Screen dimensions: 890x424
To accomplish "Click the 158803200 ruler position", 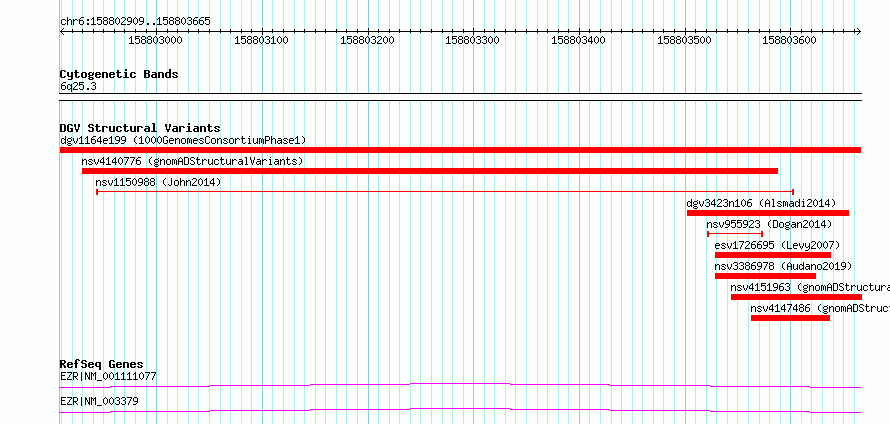I will tap(367, 40).
